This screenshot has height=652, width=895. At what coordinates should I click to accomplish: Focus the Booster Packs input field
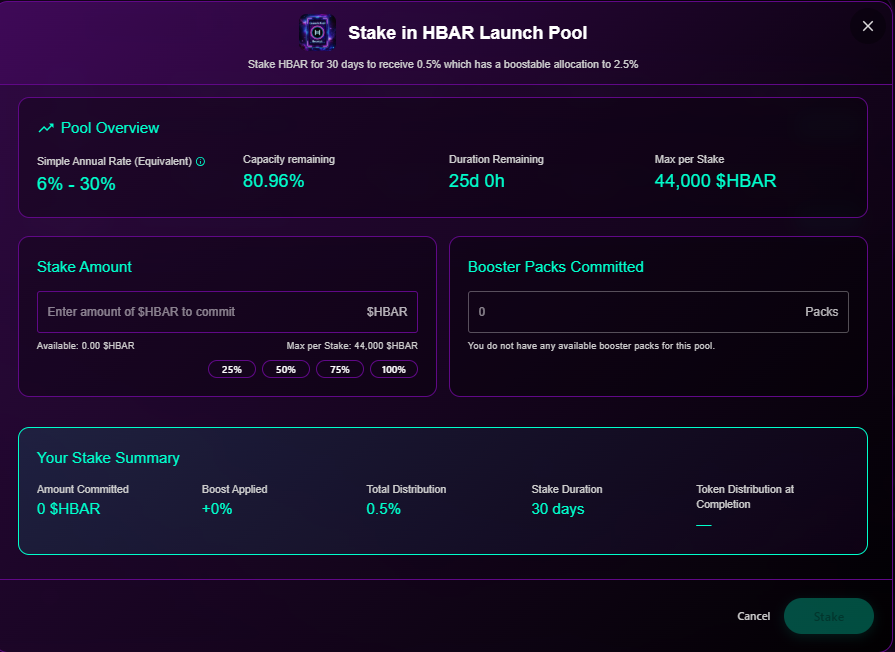(x=658, y=312)
